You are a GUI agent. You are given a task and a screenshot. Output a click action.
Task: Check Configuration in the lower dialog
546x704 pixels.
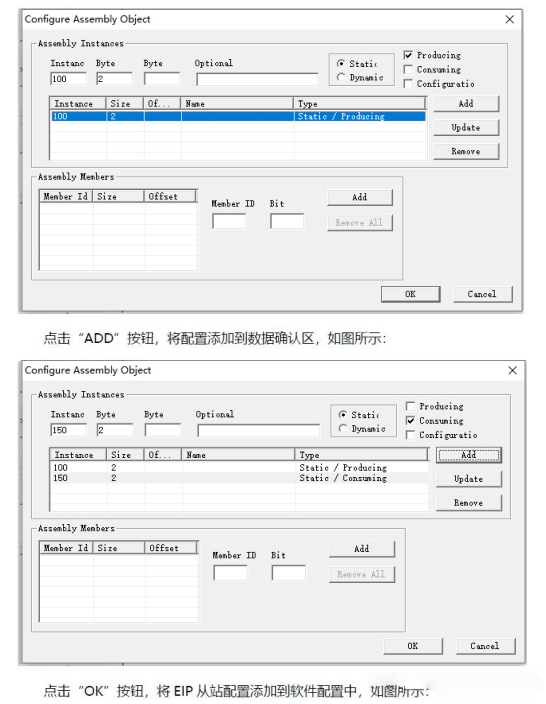[x=410, y=435]
